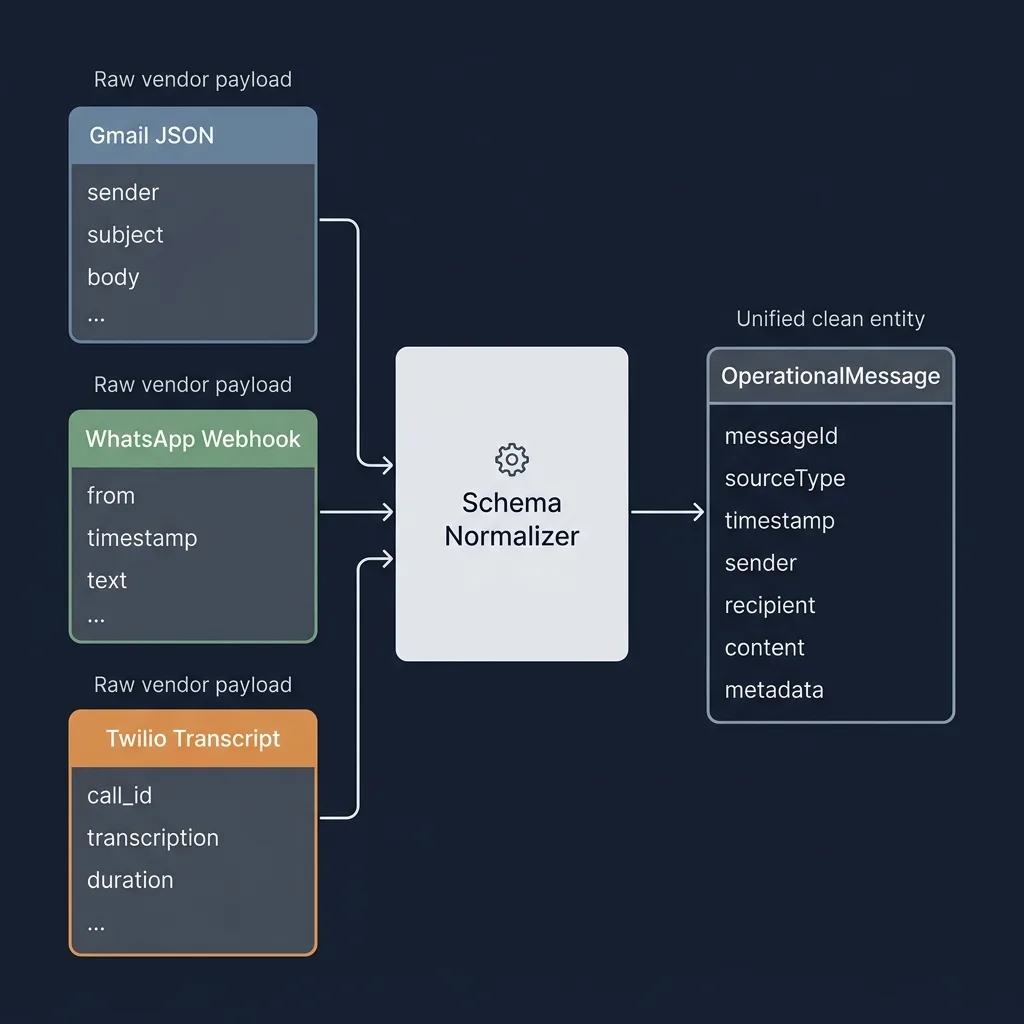The image size is (1024, 1024).
Task: Select the OperationalMessage header
Action: (831, 376)
